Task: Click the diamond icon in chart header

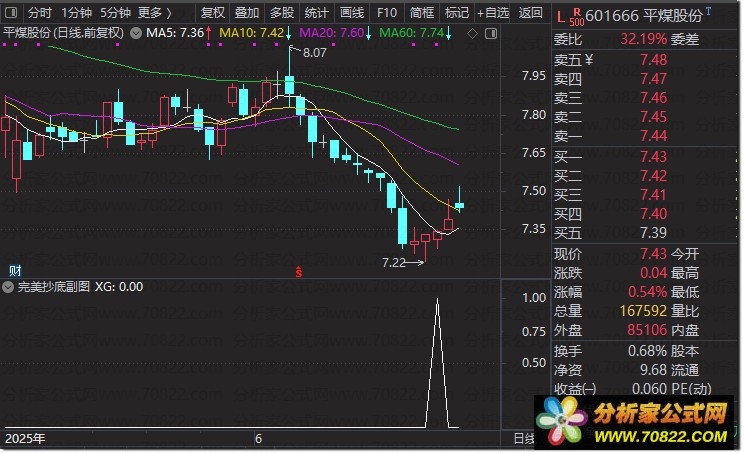Action: 472,33
